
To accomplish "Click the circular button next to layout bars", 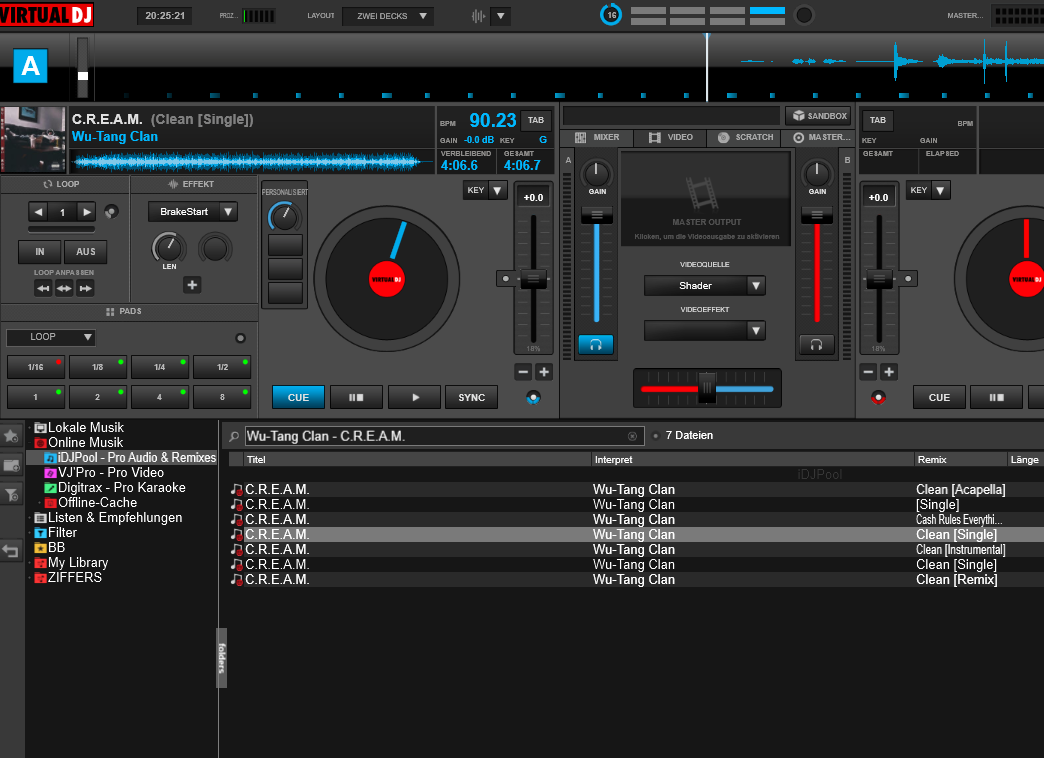I will click(804, 15).
